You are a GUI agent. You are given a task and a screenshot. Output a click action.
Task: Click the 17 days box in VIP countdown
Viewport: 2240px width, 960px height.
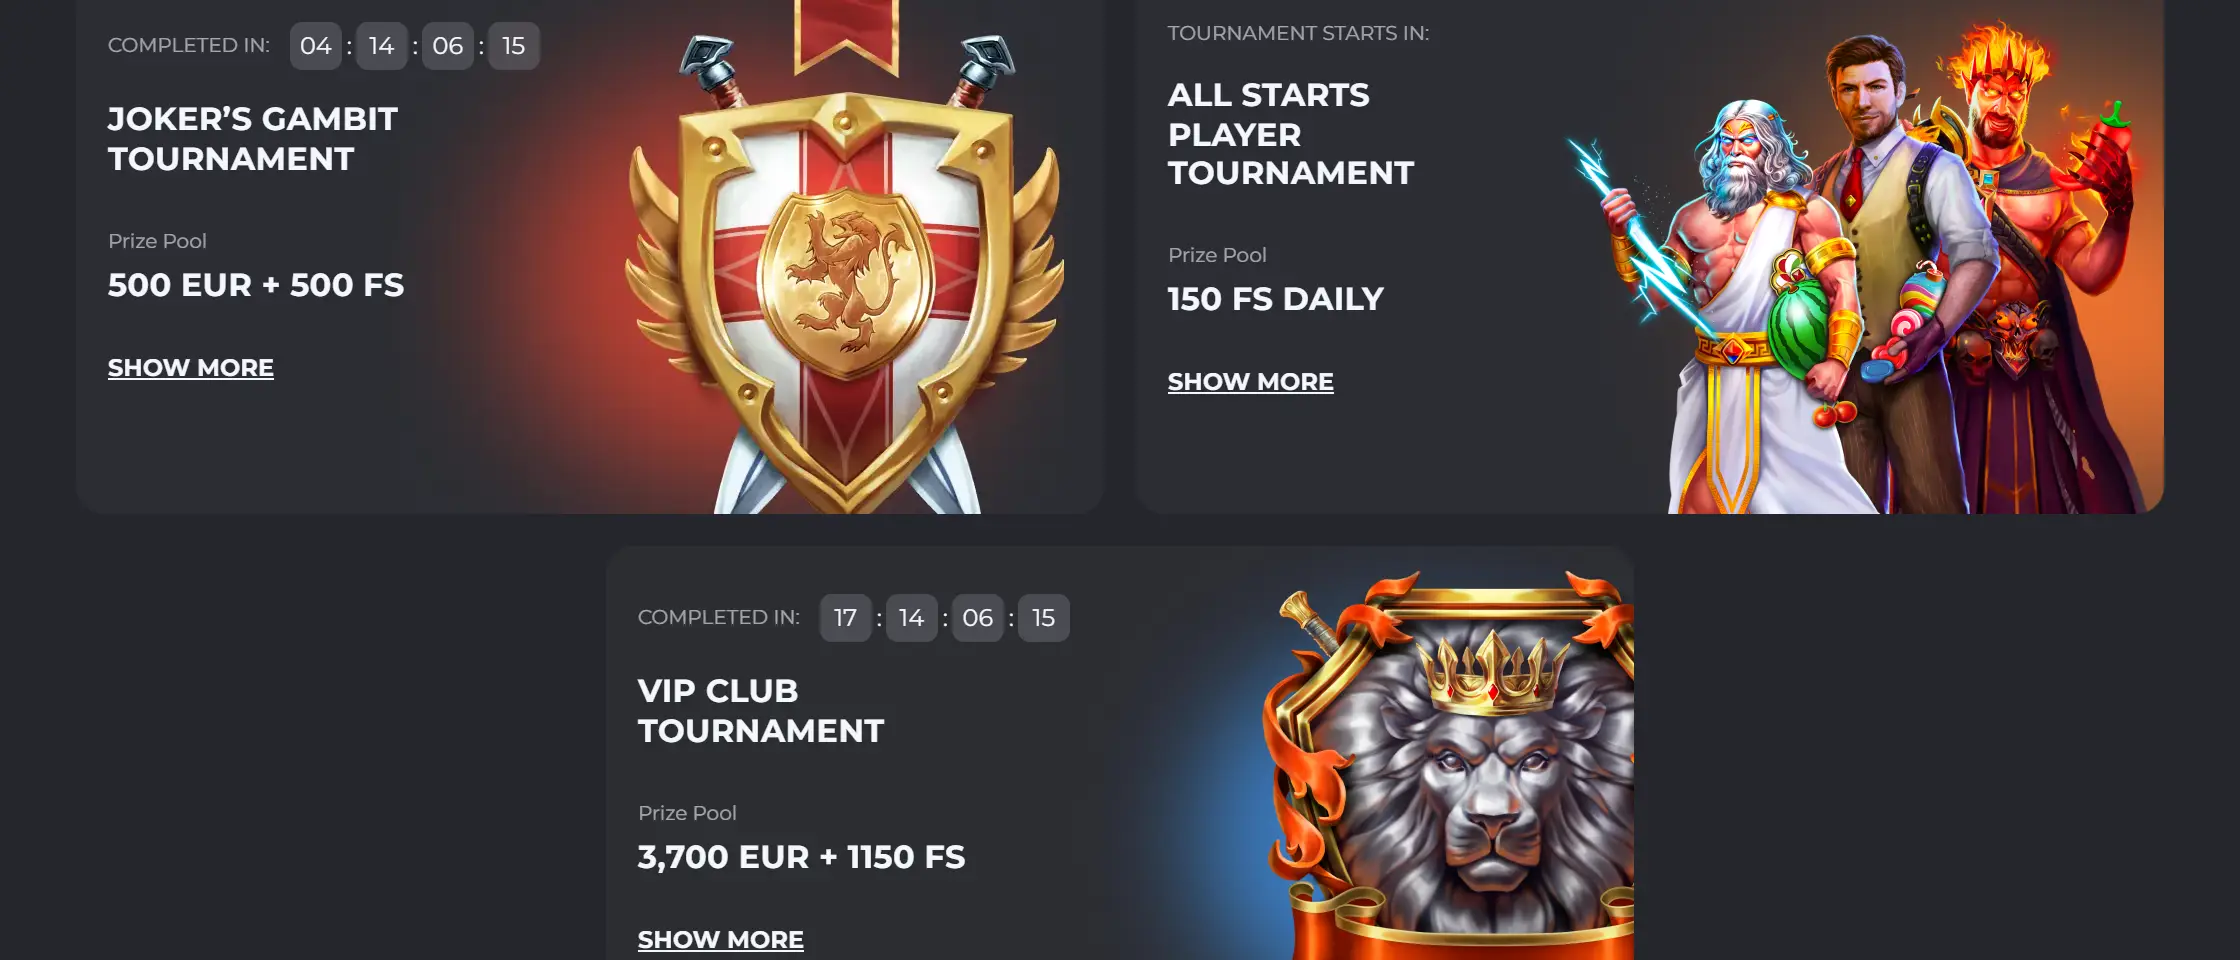(846, 618)
